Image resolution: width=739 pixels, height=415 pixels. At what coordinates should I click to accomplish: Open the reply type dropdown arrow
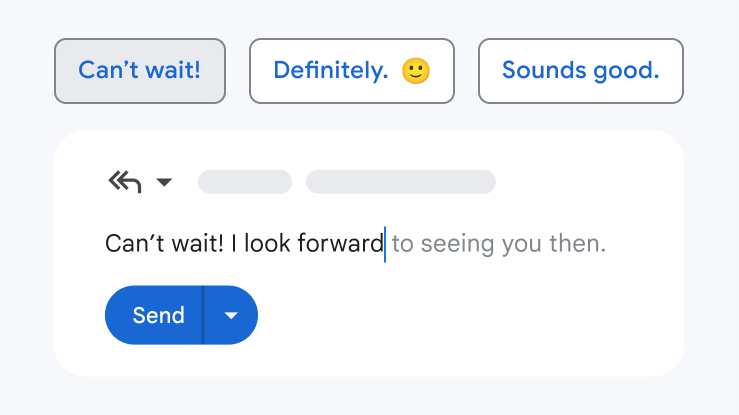165,182
